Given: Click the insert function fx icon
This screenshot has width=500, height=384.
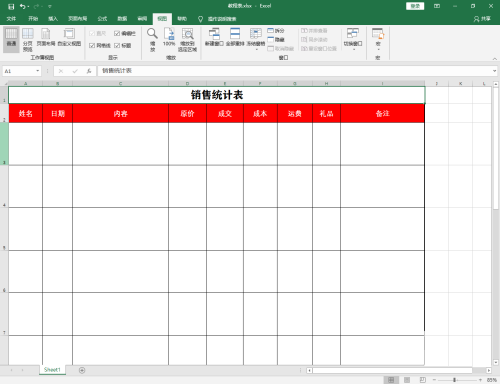Looking at the screenshot, I should (89, 71).
